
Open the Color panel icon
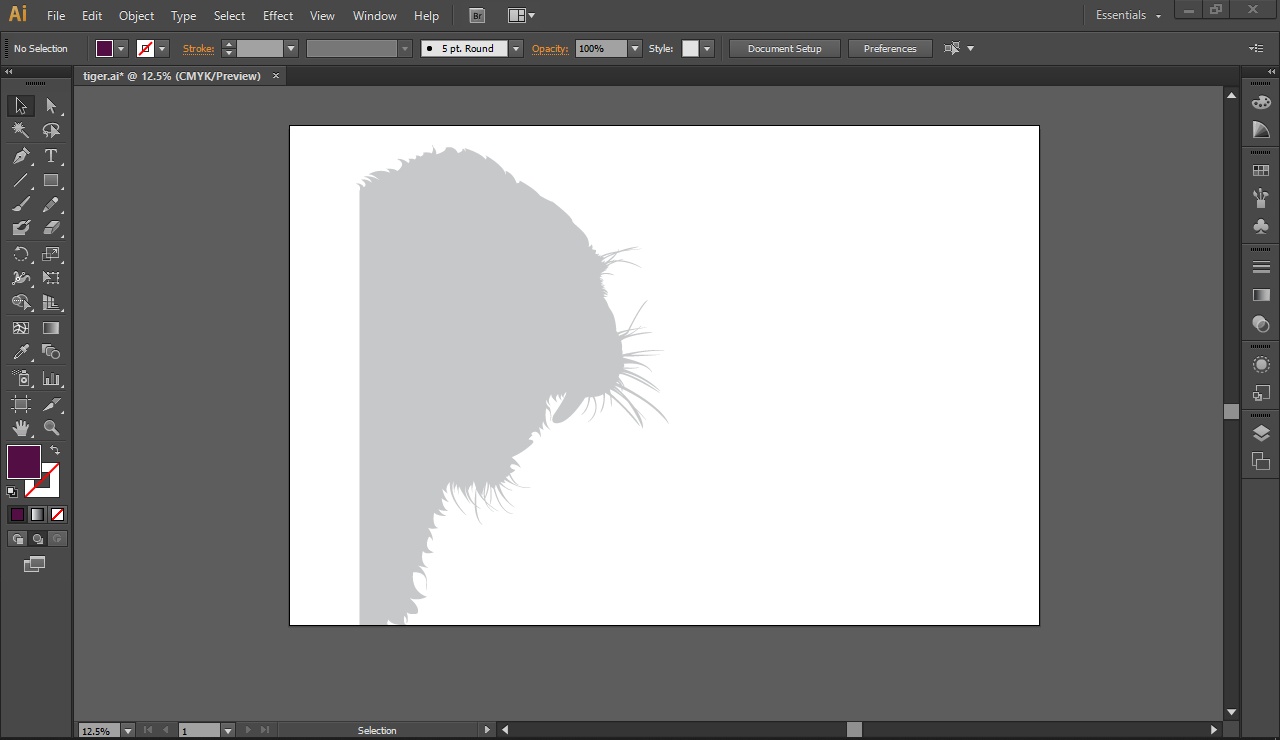1261,102
